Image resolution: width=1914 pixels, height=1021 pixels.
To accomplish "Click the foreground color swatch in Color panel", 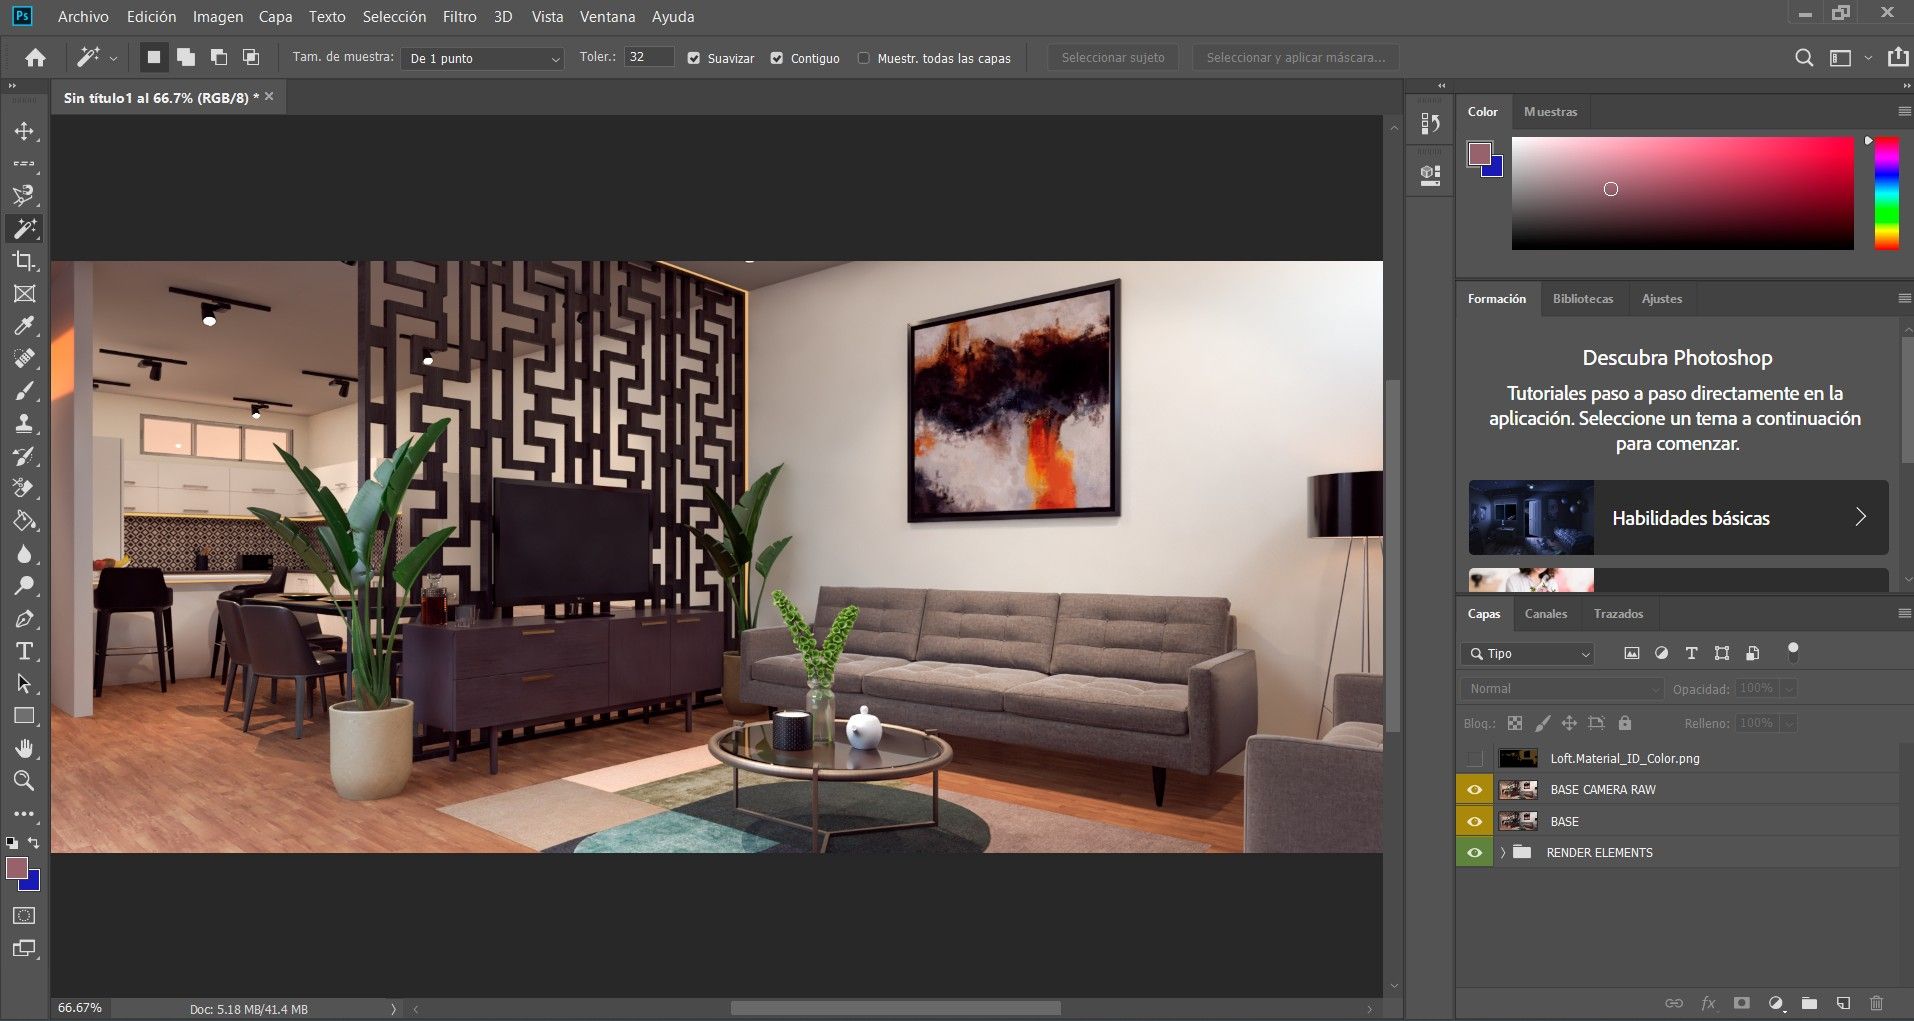I will (x=1479, y=154).
